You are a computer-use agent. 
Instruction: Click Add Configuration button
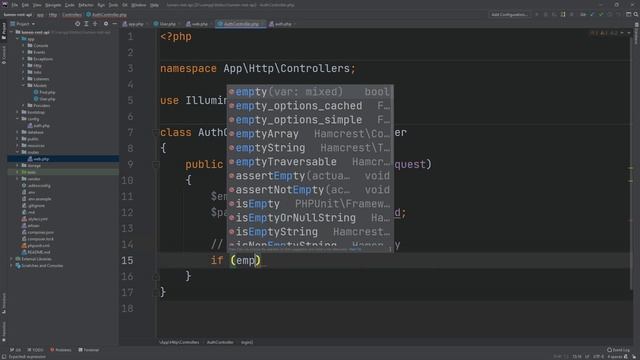click(509, 15)
